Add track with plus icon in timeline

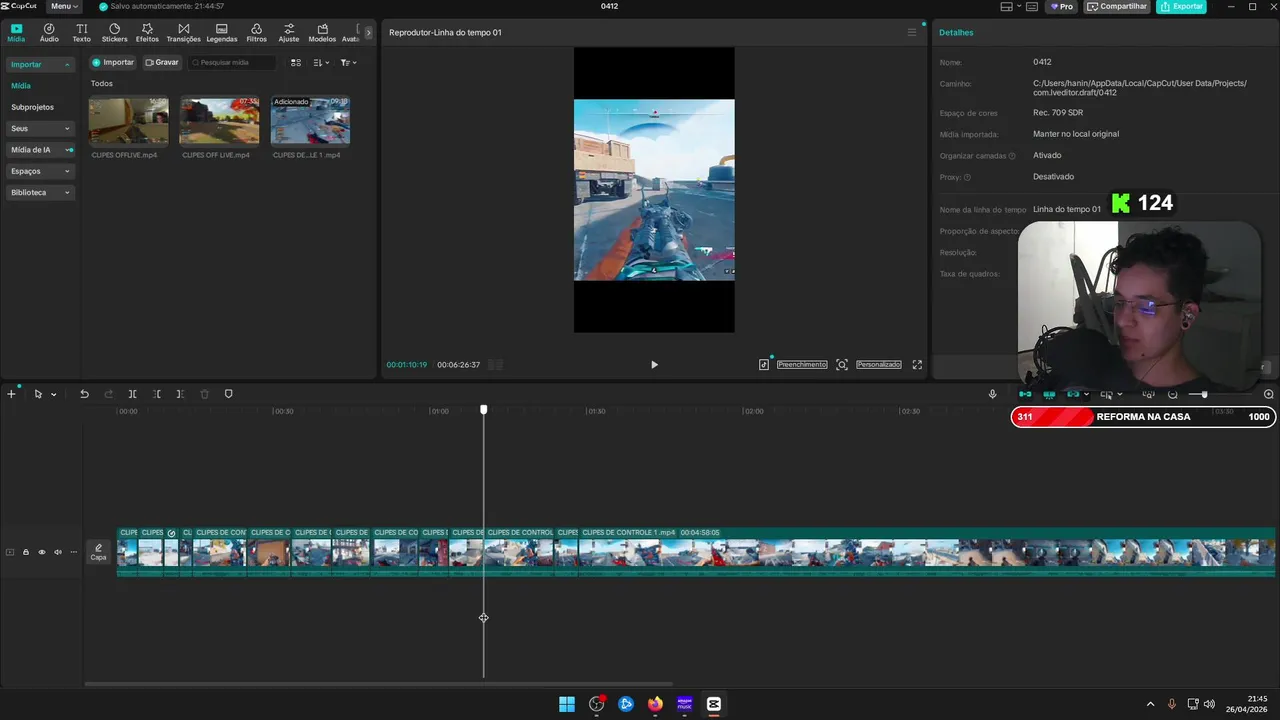click(x=11, y=394)
